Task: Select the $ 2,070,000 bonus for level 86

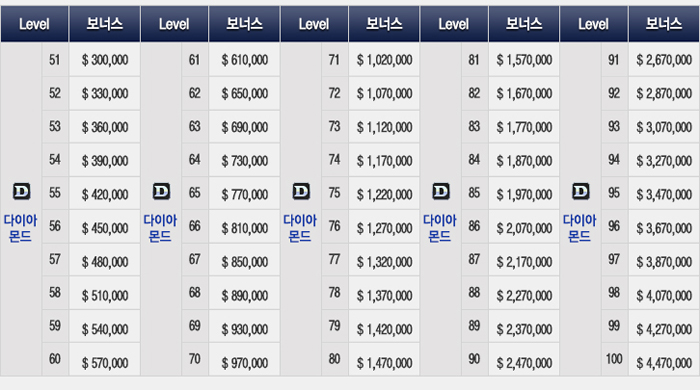Action: [x=524, y=228]
